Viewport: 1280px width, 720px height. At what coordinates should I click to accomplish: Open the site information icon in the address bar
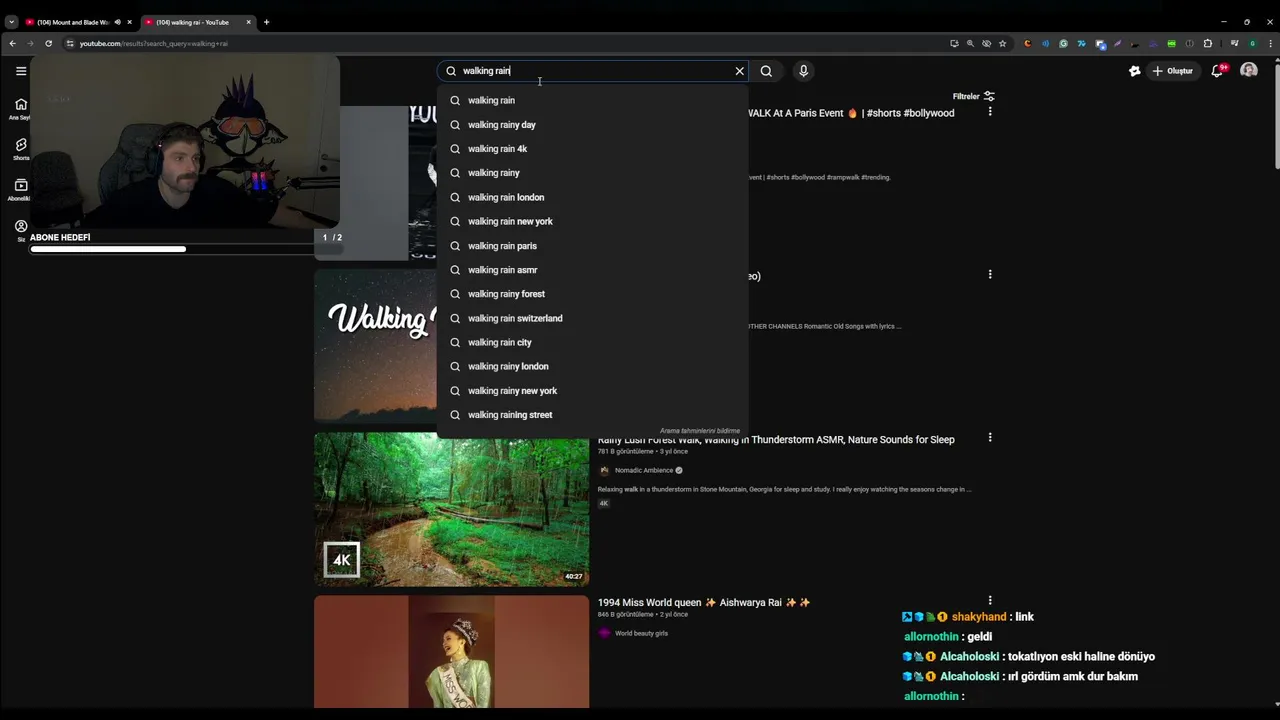70,43
